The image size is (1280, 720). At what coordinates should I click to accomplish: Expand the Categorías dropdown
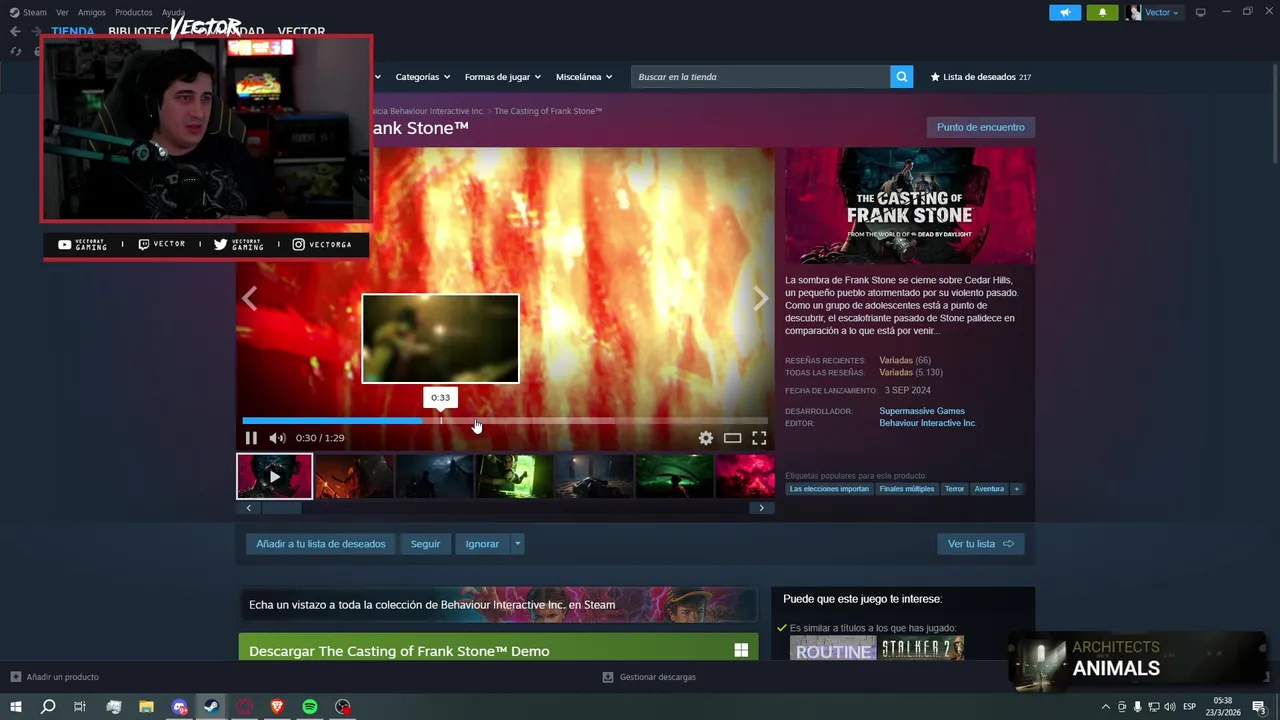coord(422,77)
